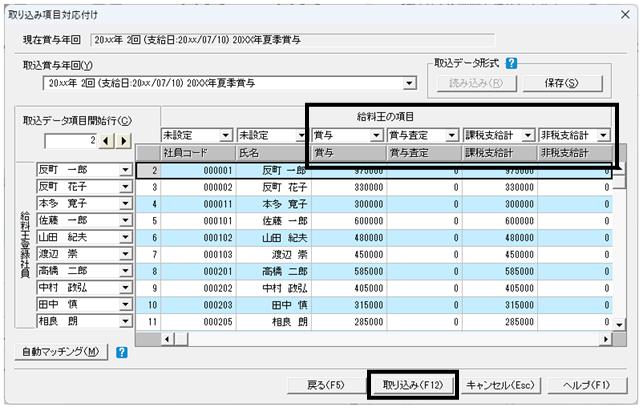
Task: Click the 社員コード column header
Action: 198,153
